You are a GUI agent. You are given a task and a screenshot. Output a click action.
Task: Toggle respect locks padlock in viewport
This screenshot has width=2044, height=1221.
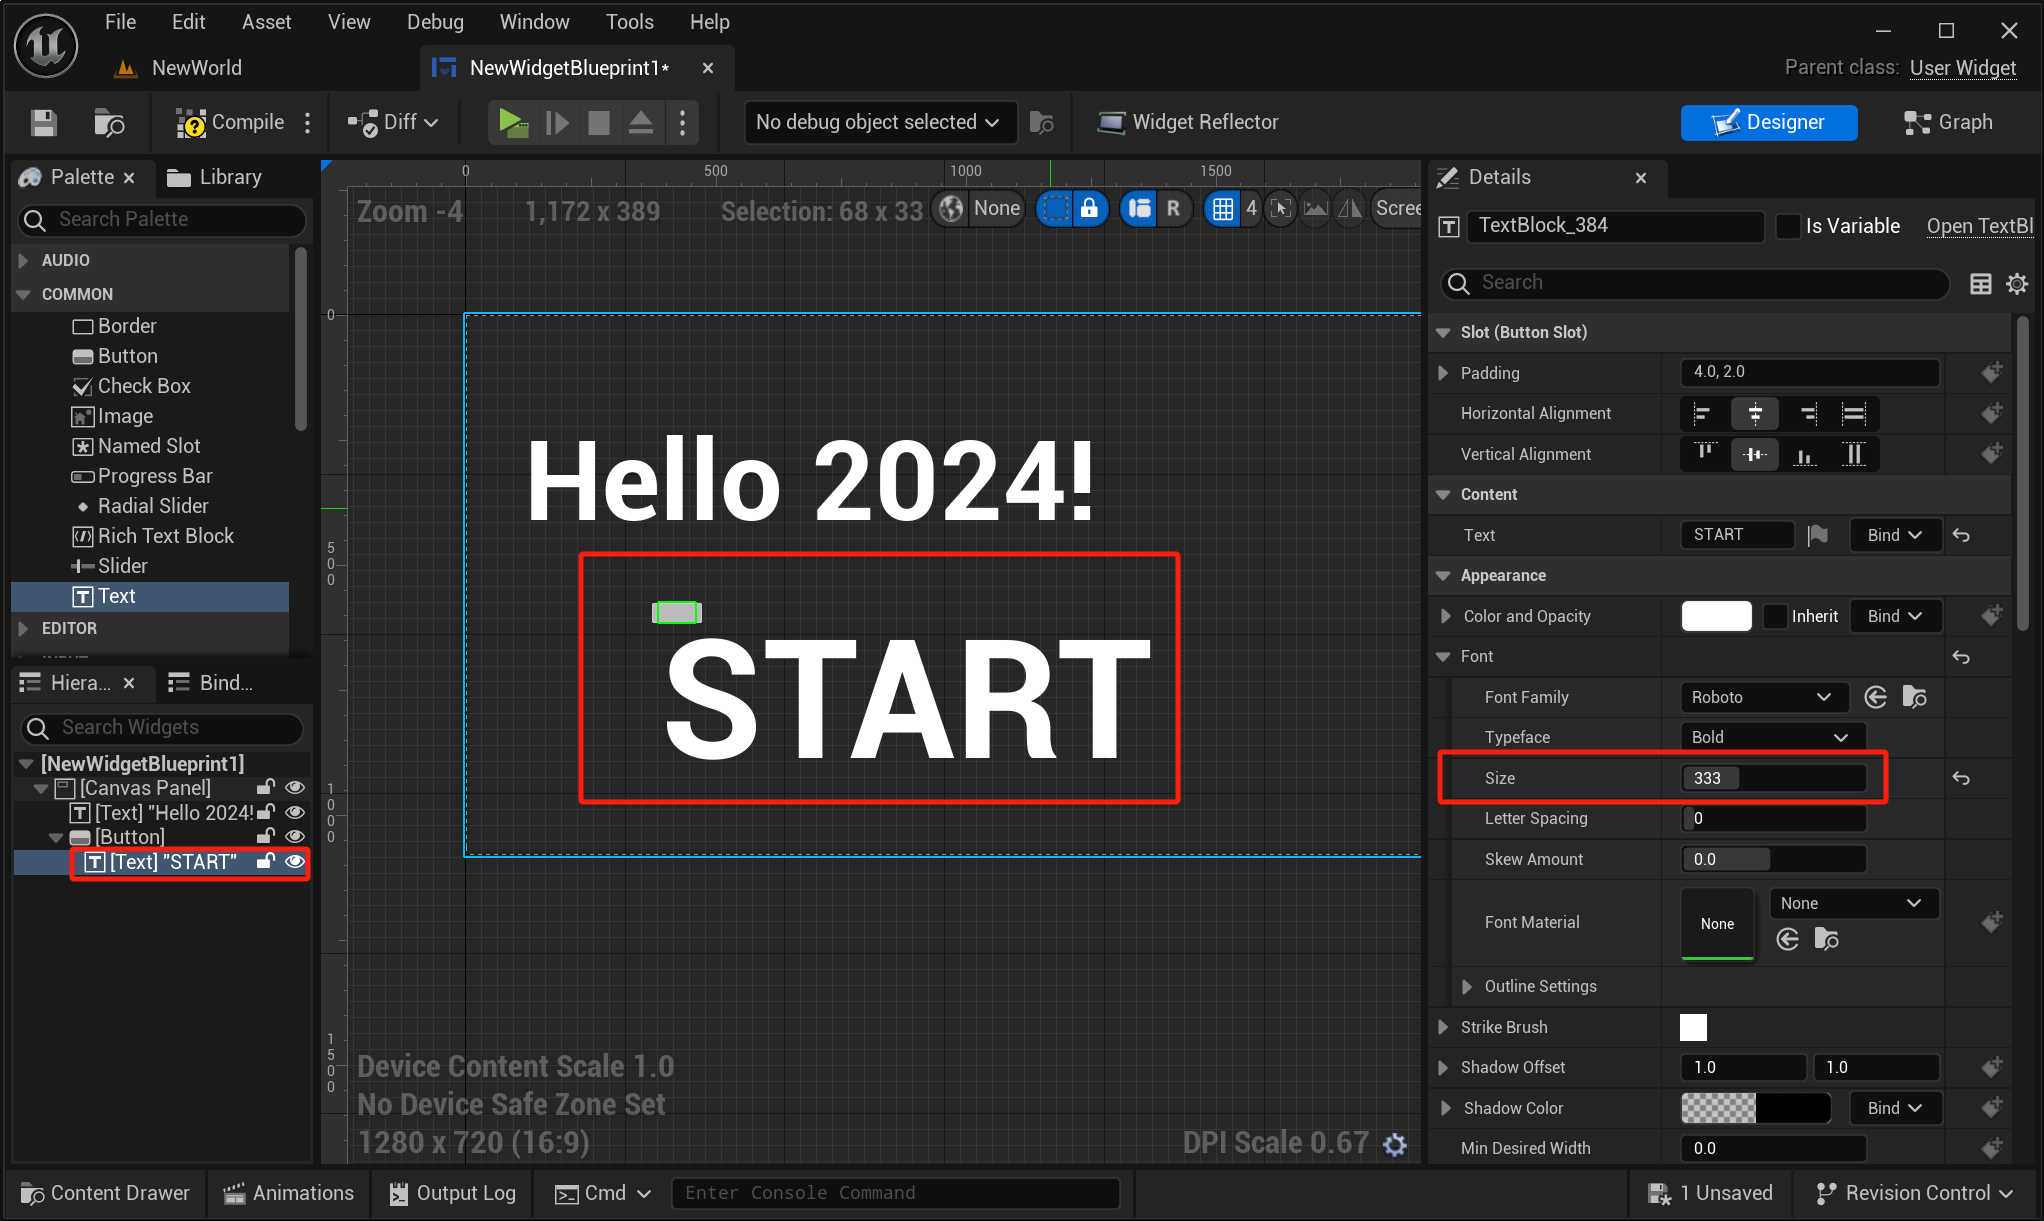pyautogui.click(x=1090, y=208)
